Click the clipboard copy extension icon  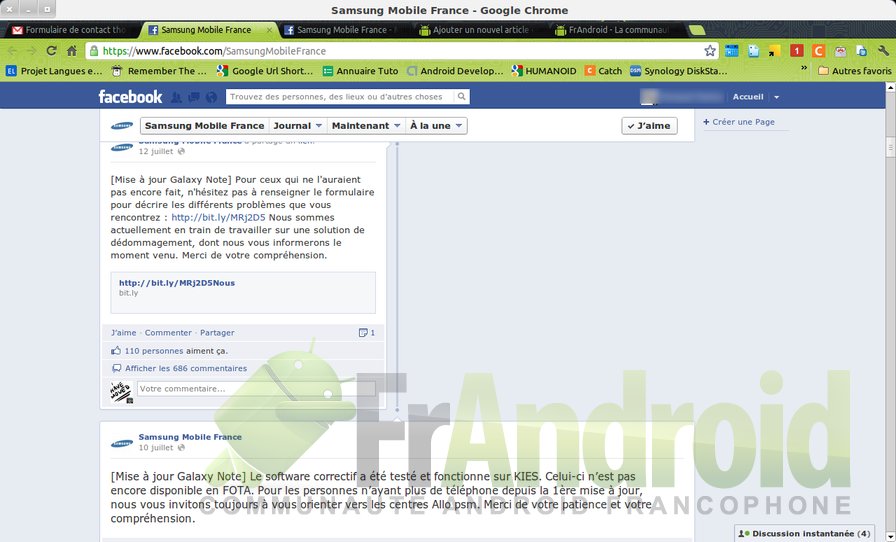point(862,51)
